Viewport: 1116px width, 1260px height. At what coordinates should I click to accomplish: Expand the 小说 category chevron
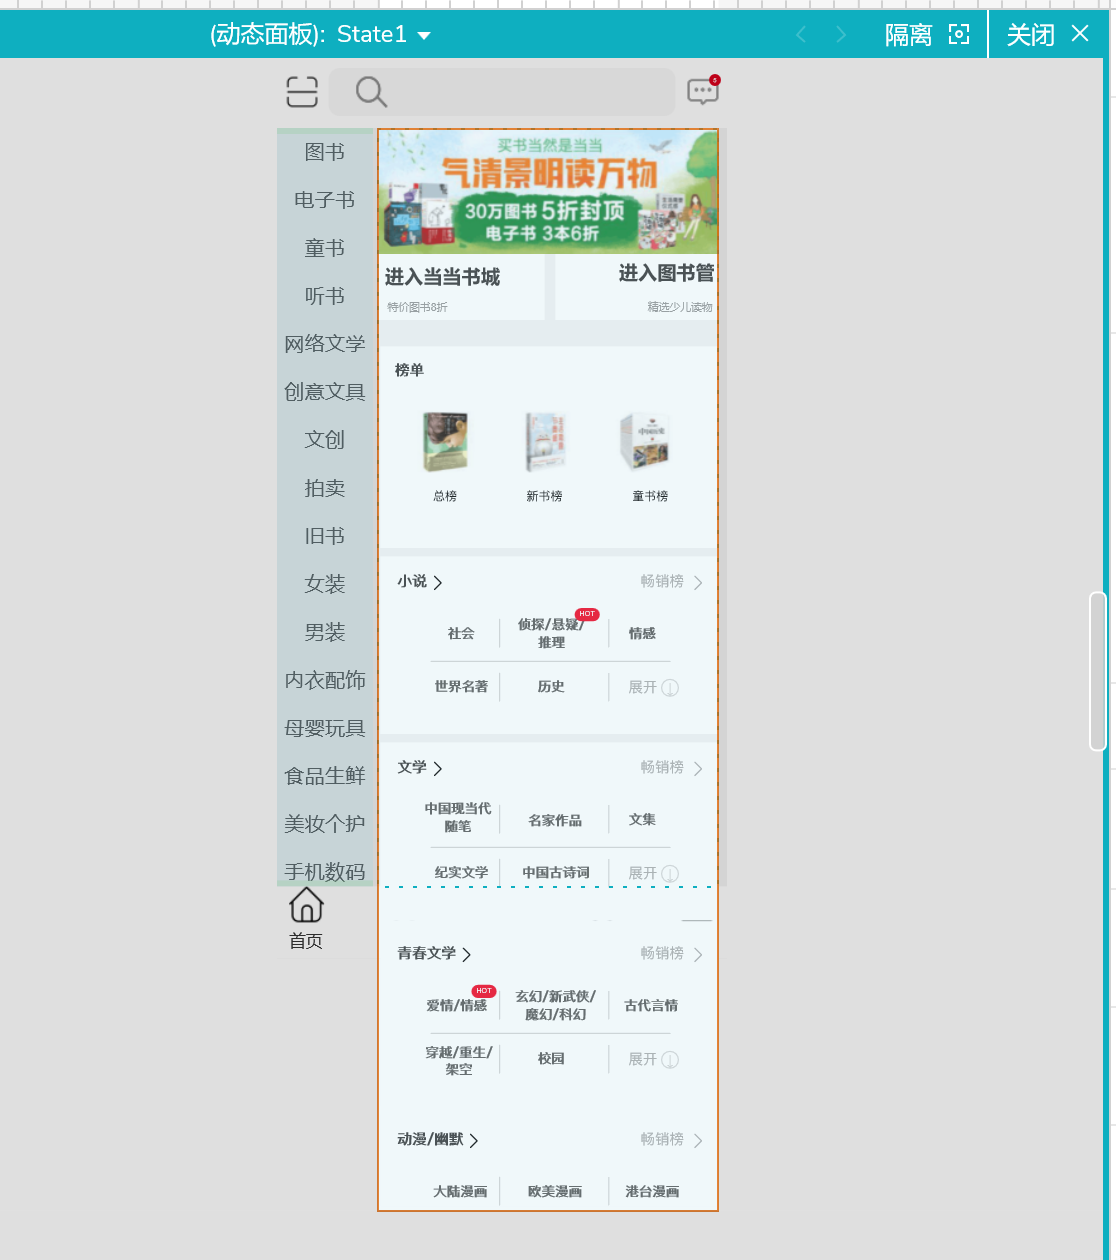coord(437,583)
